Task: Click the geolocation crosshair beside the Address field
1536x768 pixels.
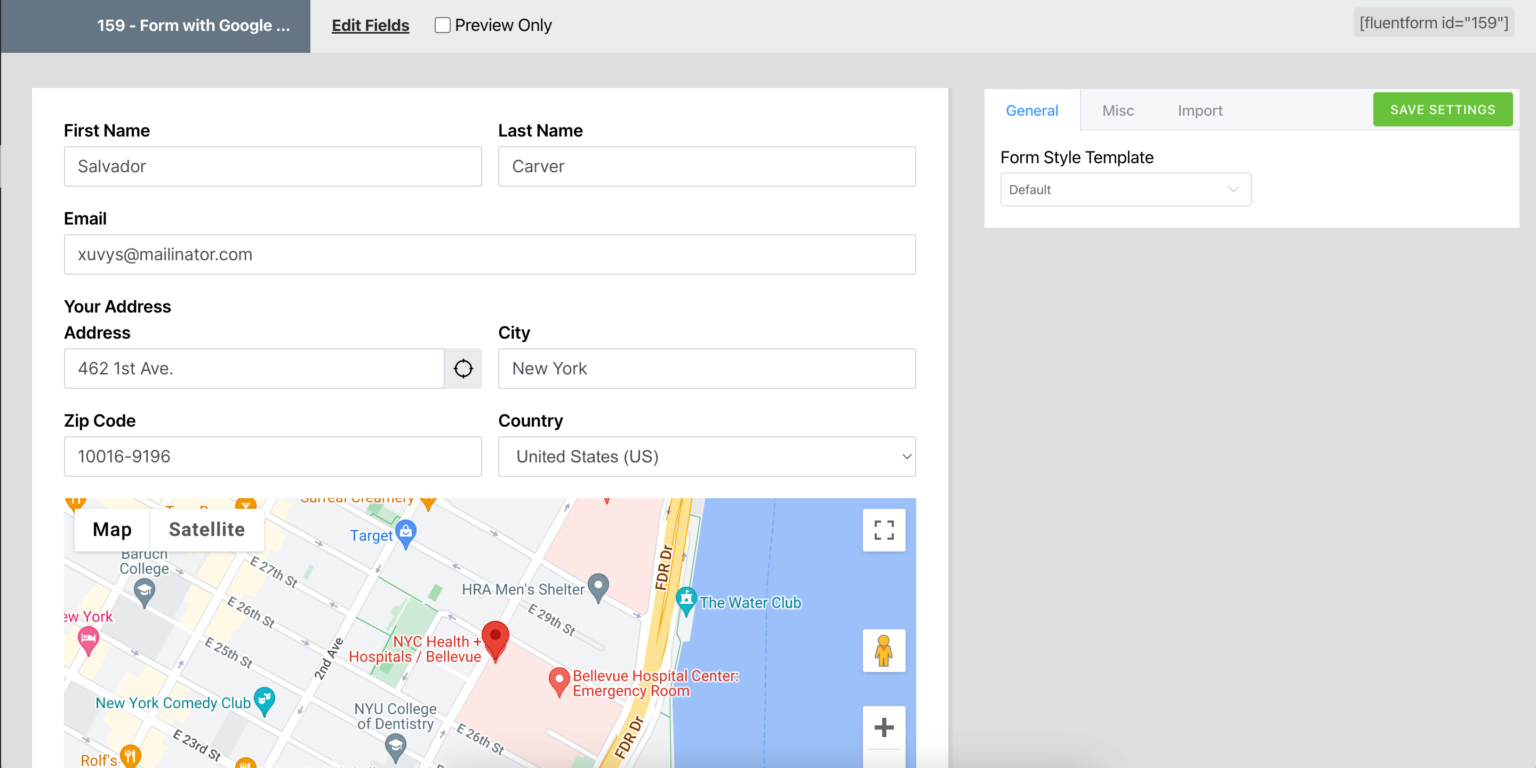Action: tap(463, 368)
